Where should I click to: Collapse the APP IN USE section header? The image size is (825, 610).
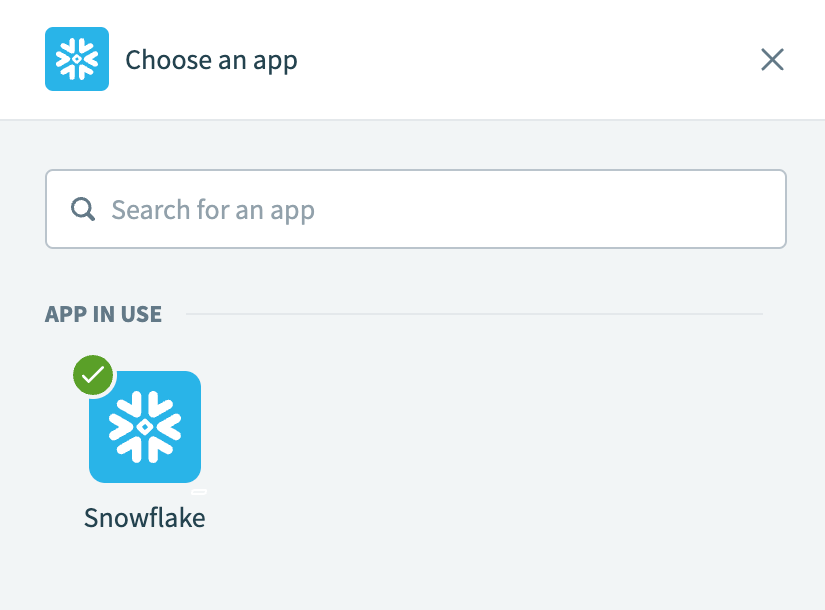point(103,313)
